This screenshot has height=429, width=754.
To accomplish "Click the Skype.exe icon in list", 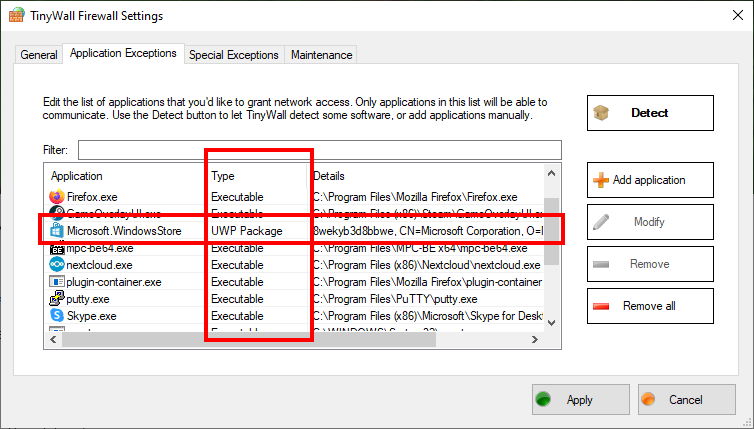I will (x=57, y=316).
